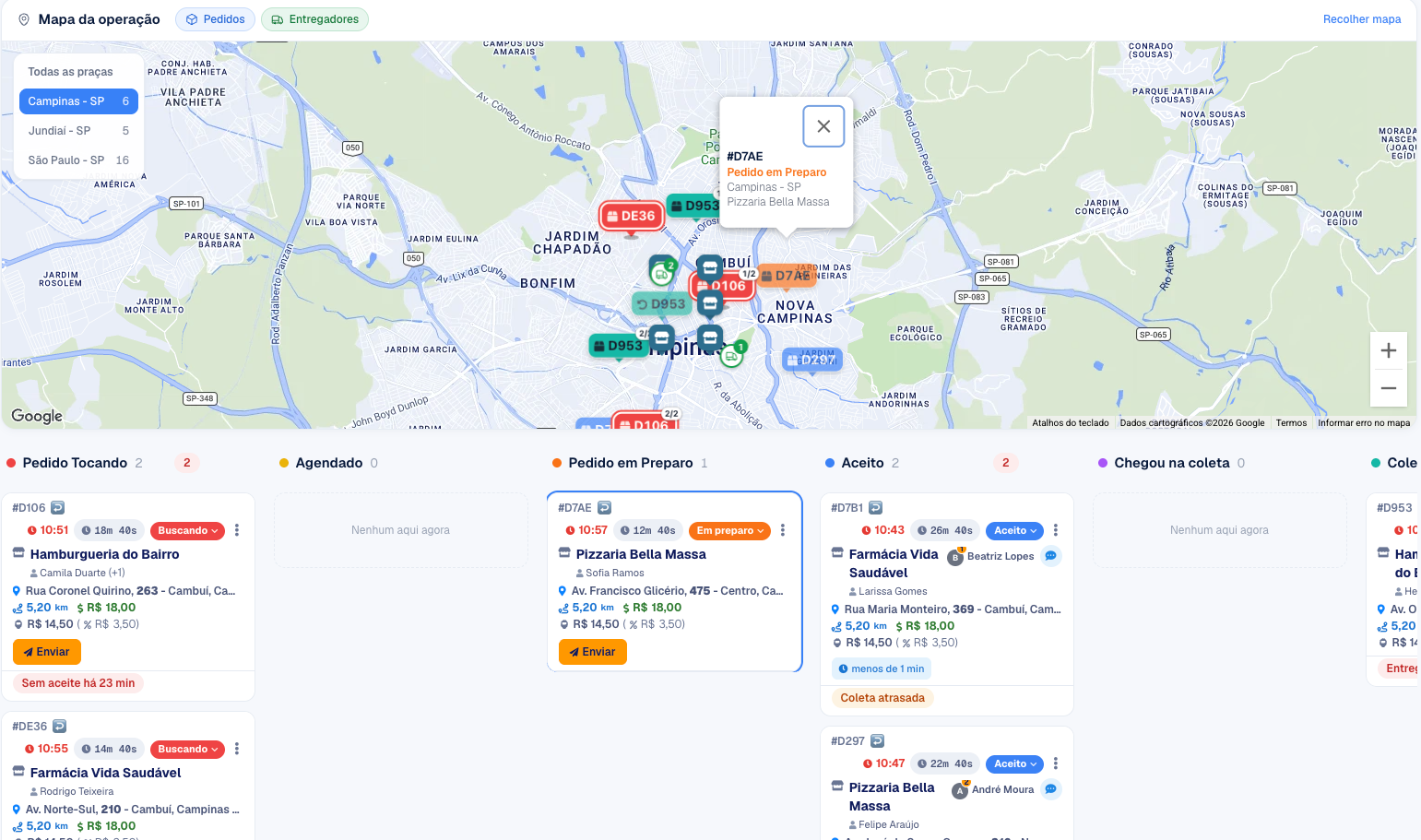Screen dimensions: 1421x840
Task: Open the kebab menu on order #D106
Action: pyautogui.click(x=237, y=530)
